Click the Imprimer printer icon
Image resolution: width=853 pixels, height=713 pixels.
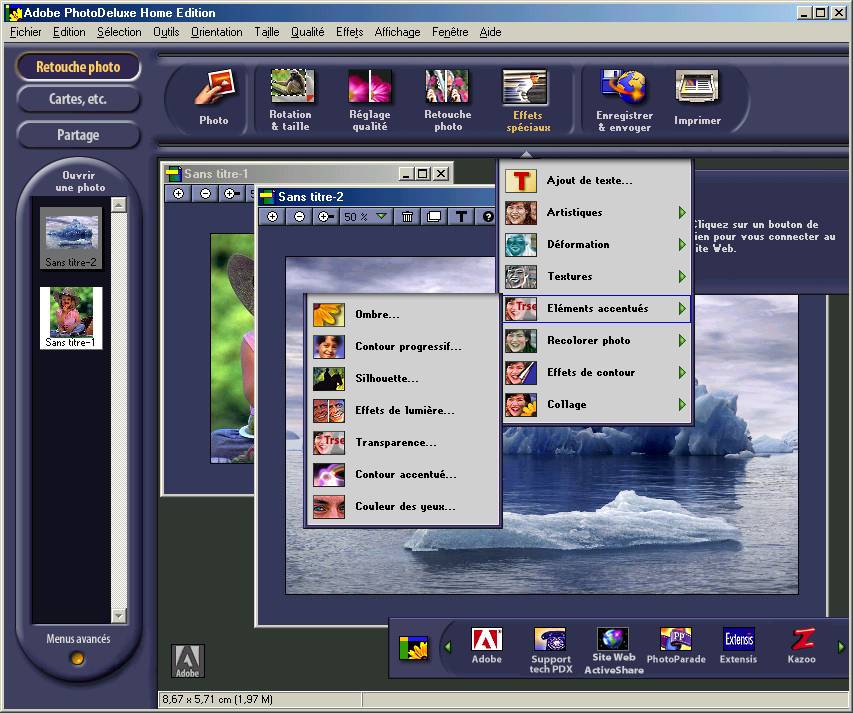pos(697,88)
